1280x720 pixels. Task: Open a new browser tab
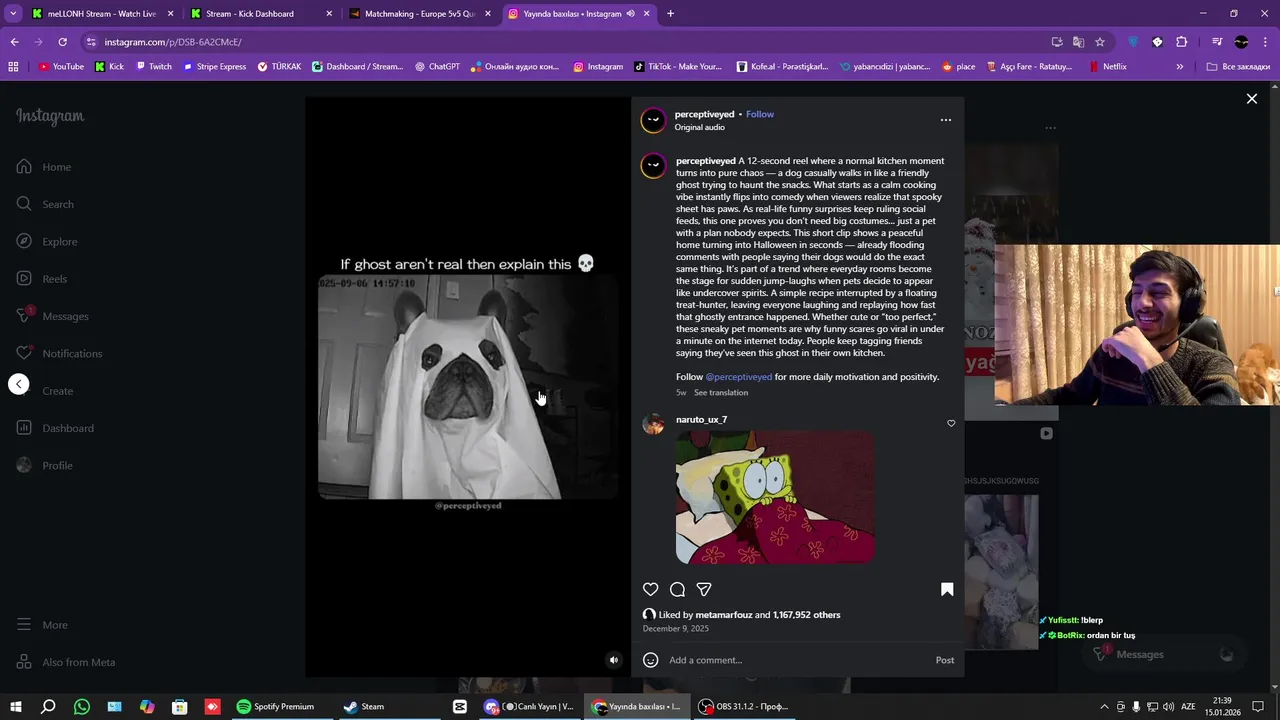[670, 14]
